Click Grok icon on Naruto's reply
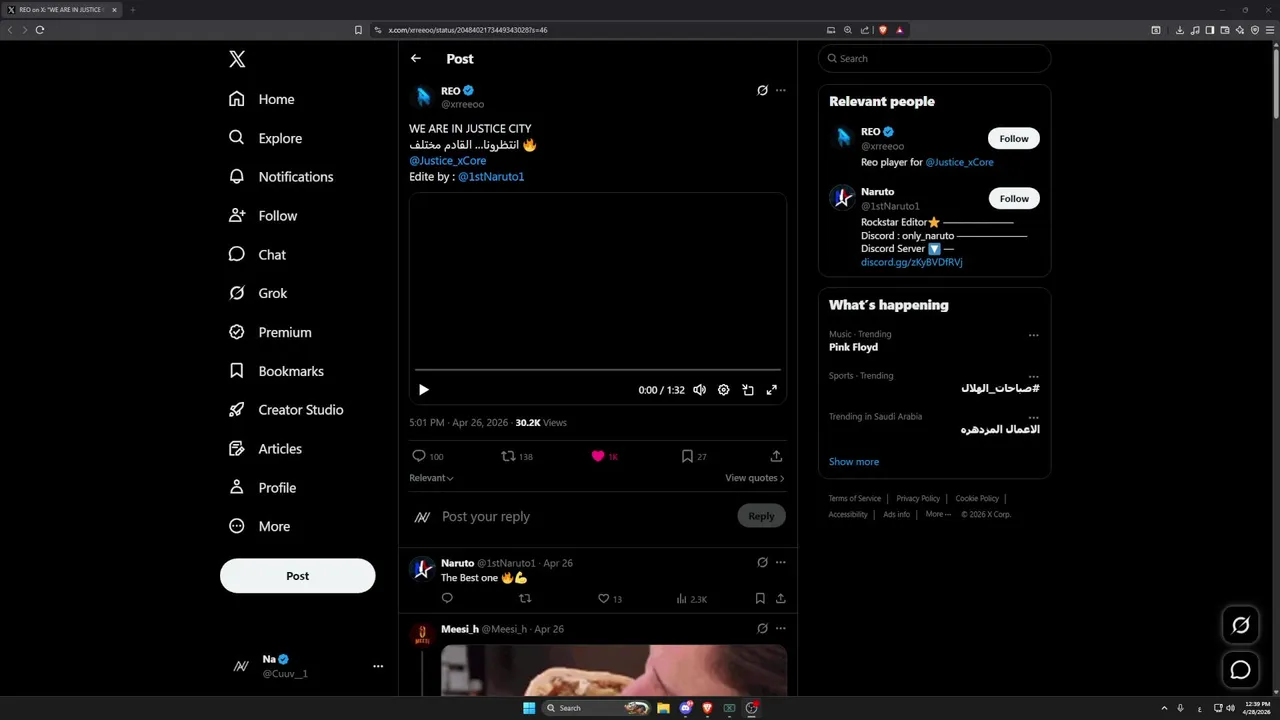Screen dimensions: 1280x720 pos(762,562)
